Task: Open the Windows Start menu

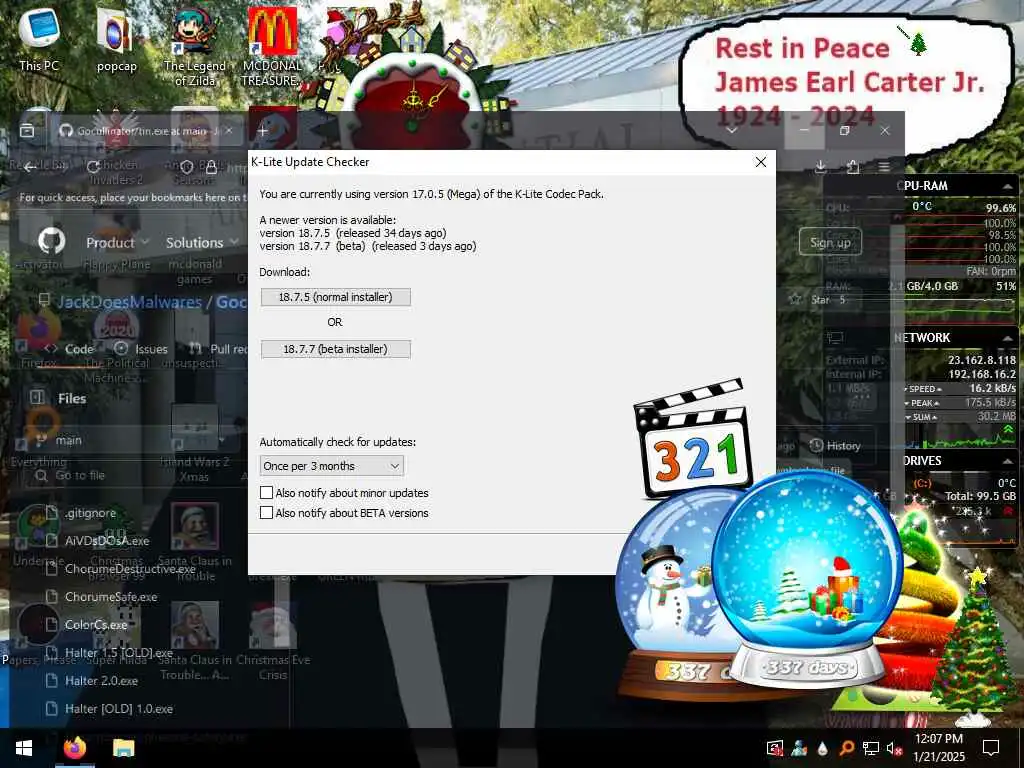Action: coord(24,748)
